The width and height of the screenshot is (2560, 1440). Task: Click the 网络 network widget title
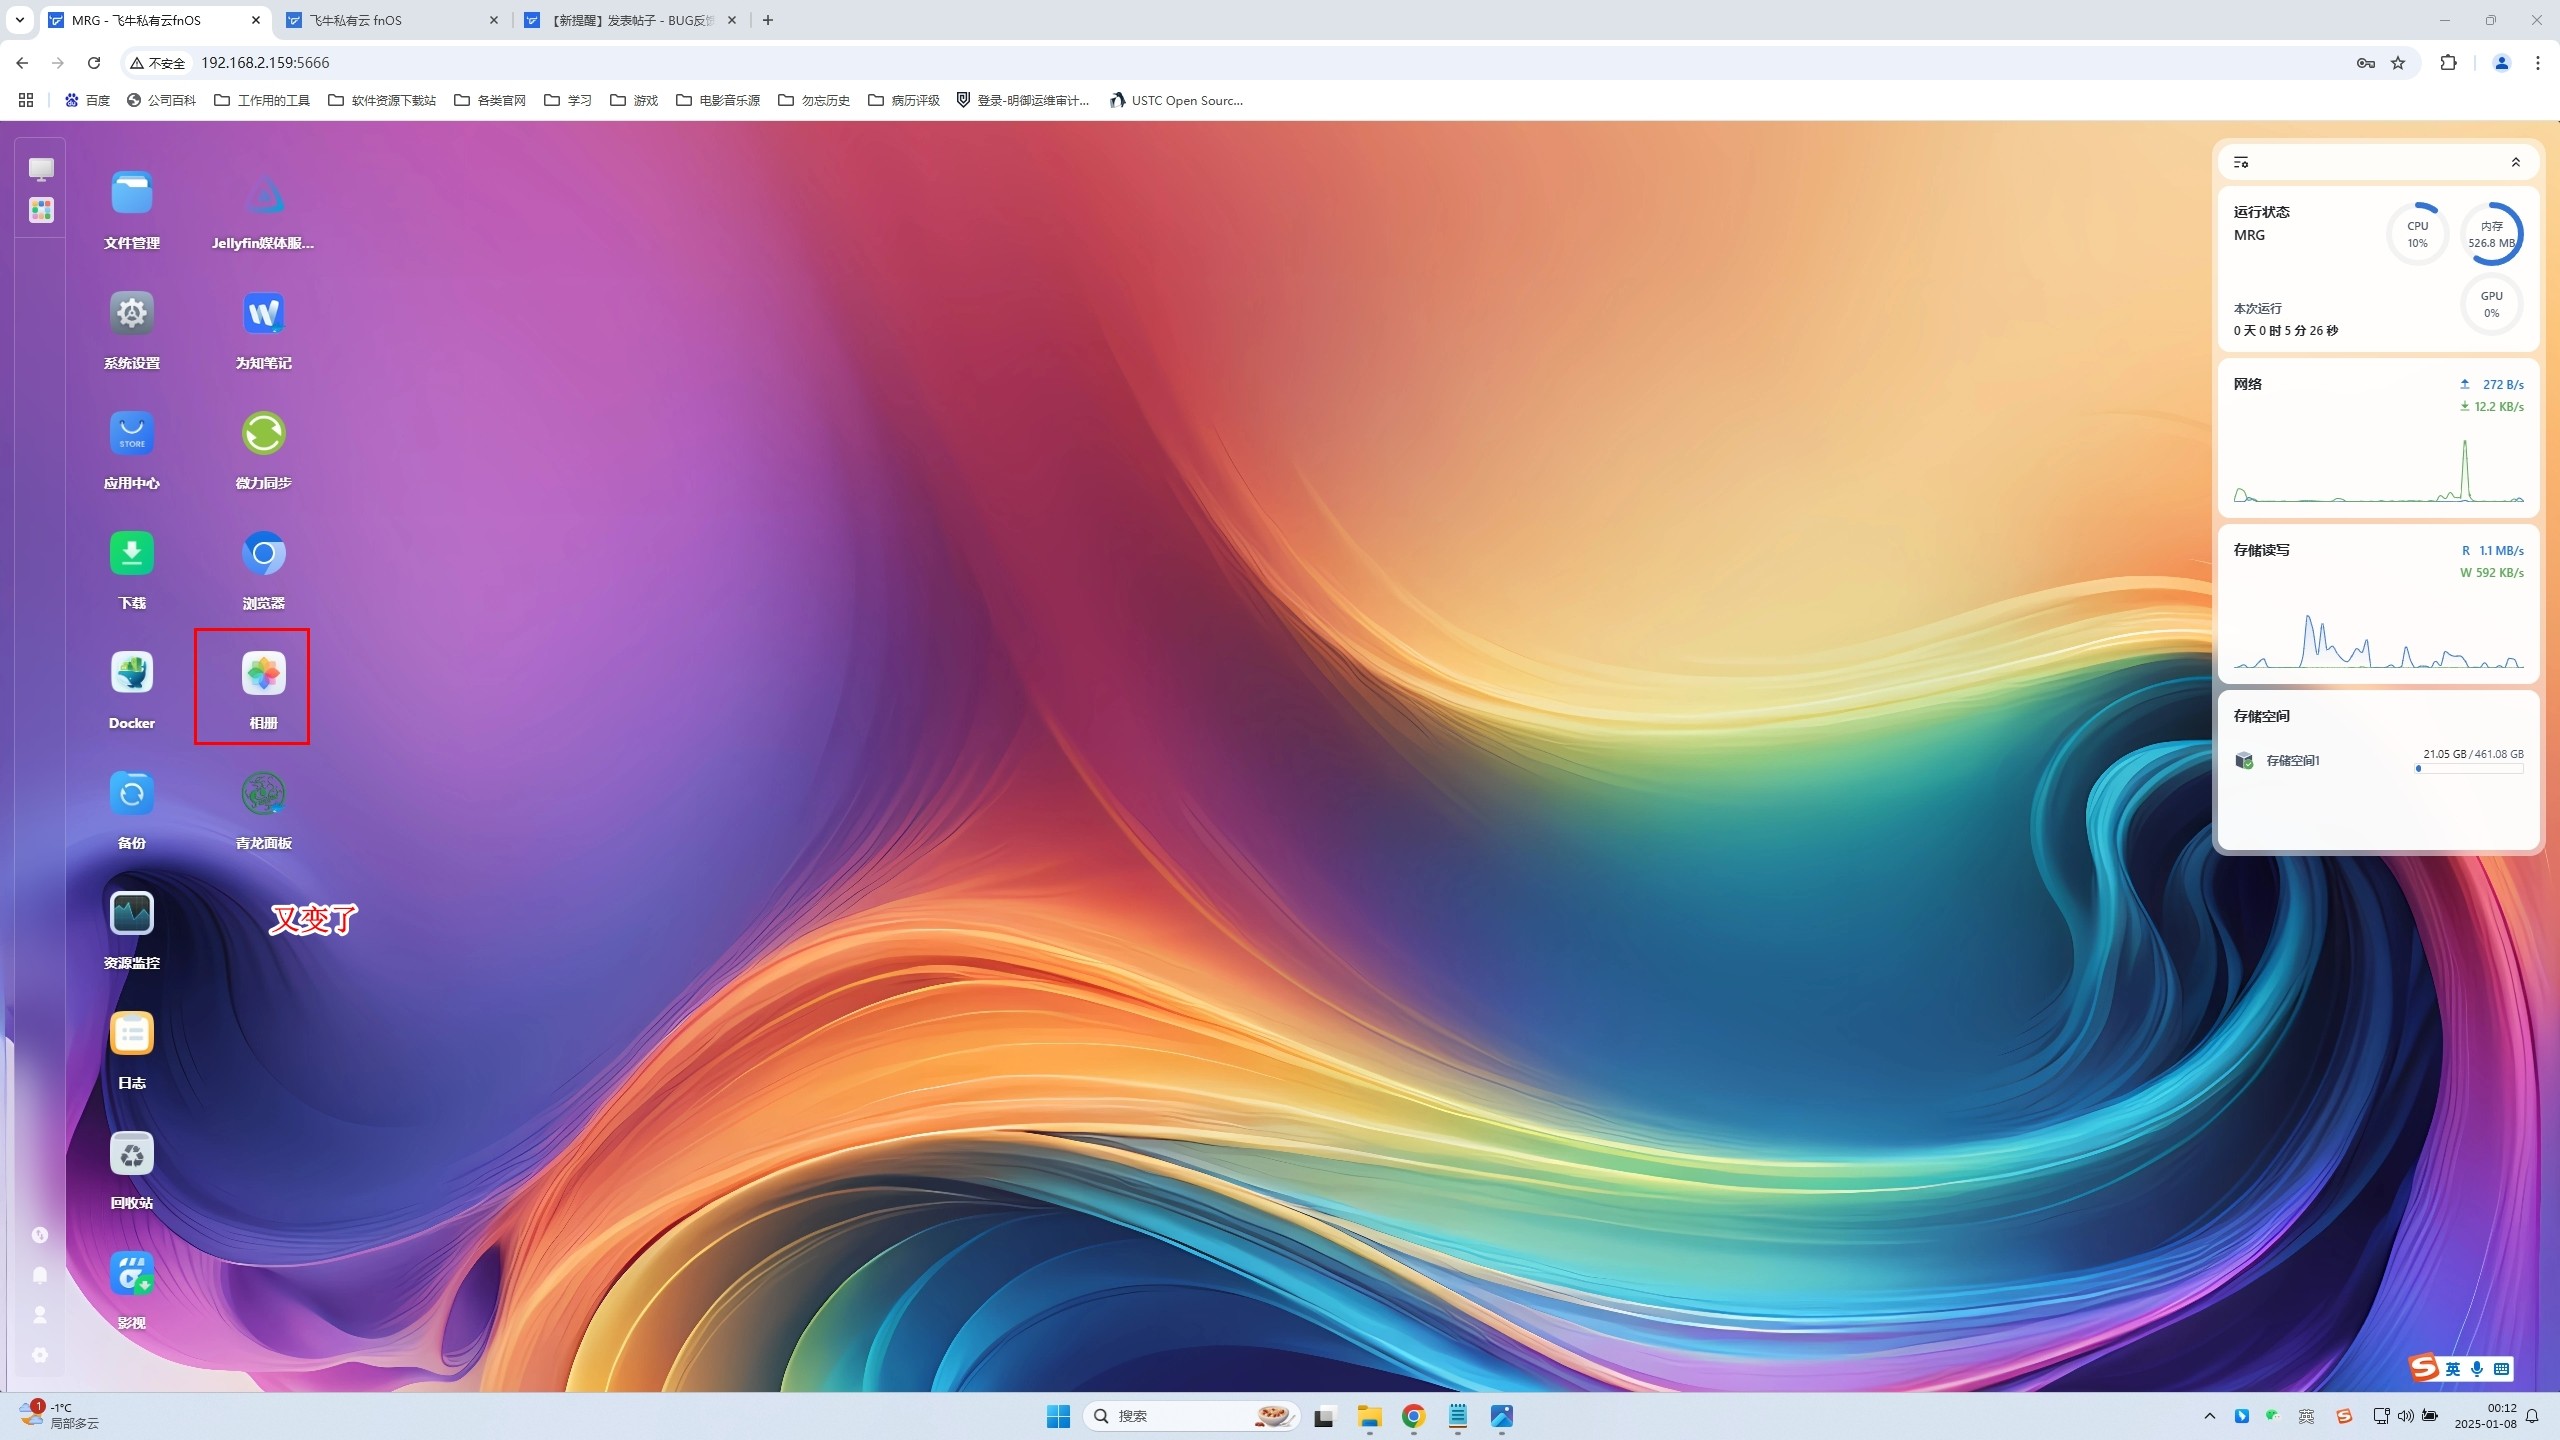tap(2247, 384)
